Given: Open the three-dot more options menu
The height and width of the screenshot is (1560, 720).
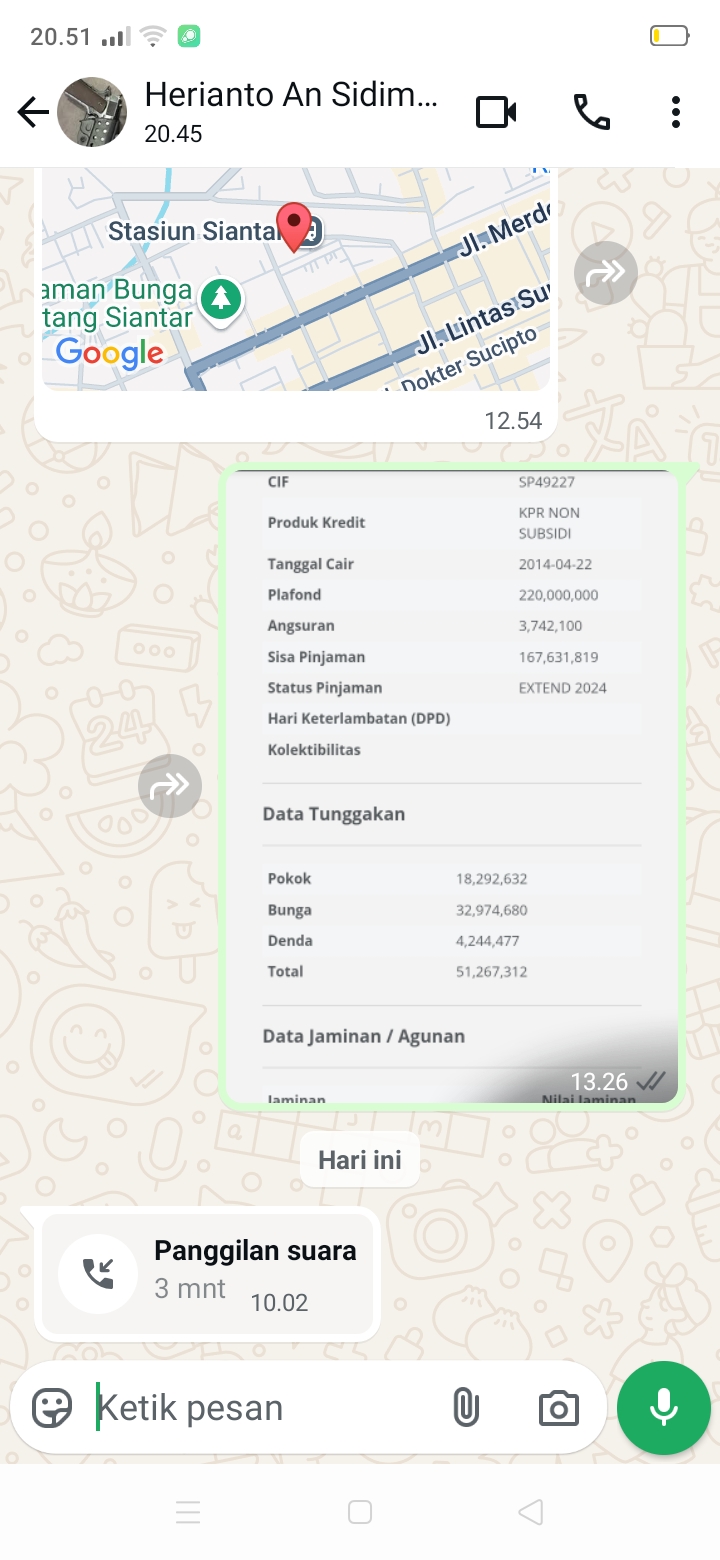Looking at the screenshot, I should (x=676, y=113).
